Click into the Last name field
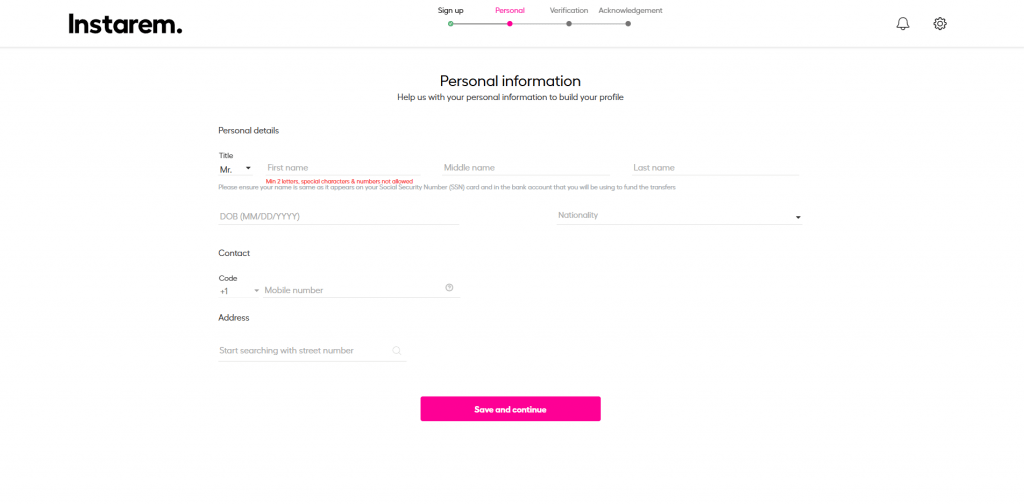1024x504 pixels. click(x=715, y=168)
